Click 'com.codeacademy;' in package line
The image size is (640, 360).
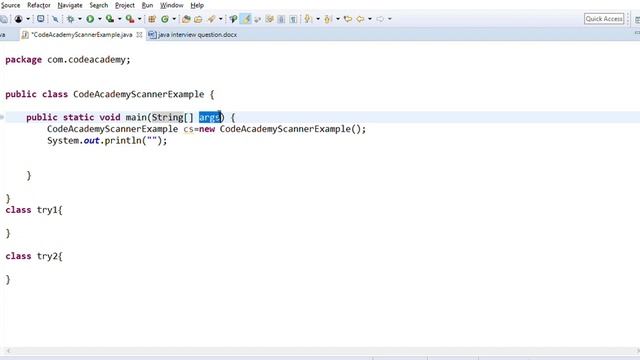click(x=89, y=60)
